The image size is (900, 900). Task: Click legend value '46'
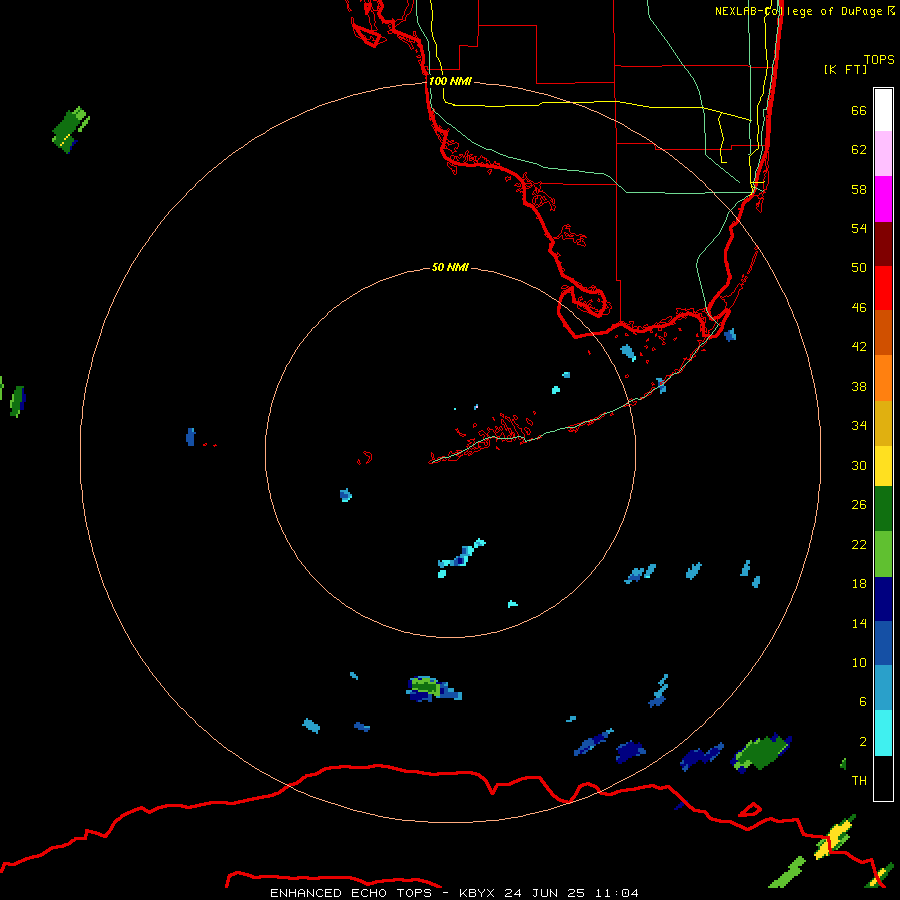(859, 308)
